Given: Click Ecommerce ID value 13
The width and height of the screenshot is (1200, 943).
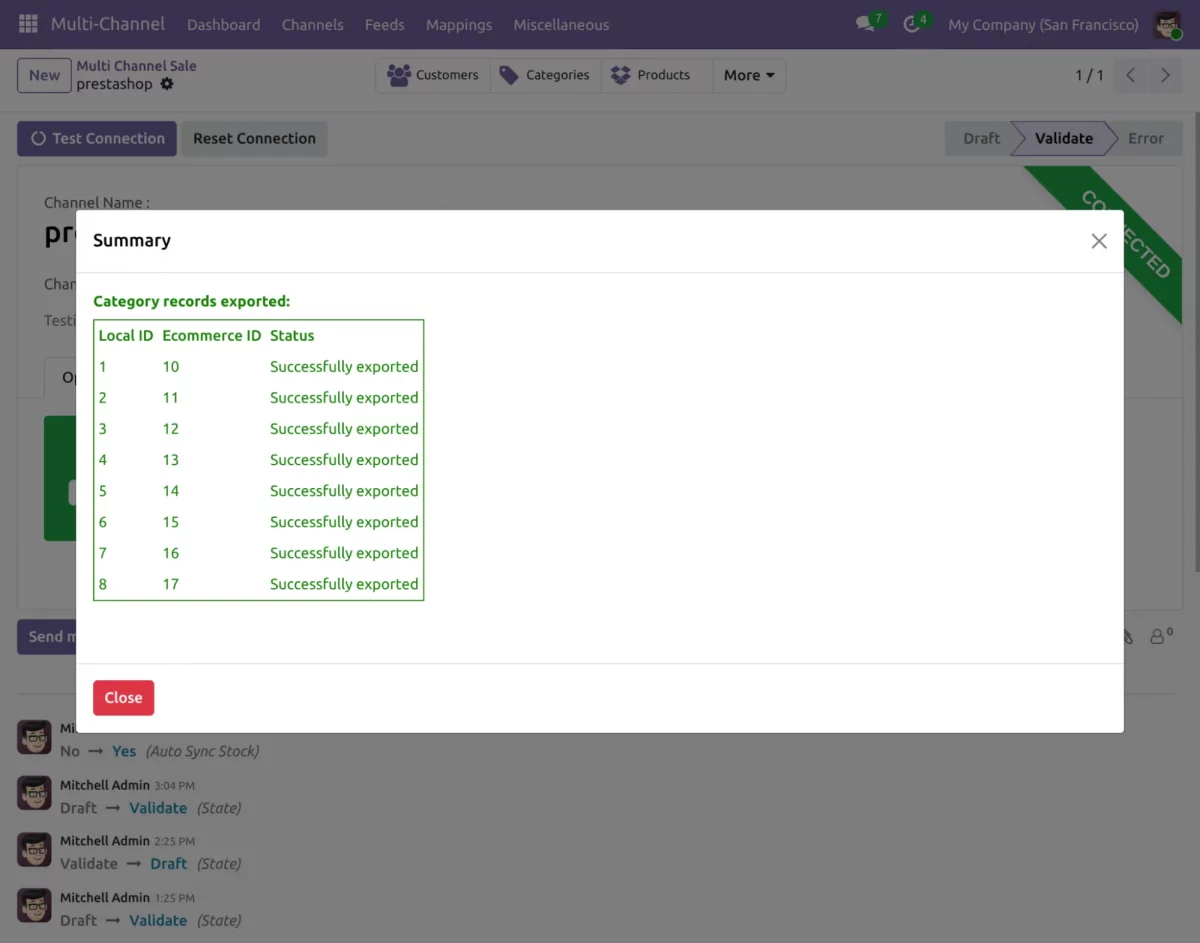Looking at the screenshot, I should tap(171, 460).
